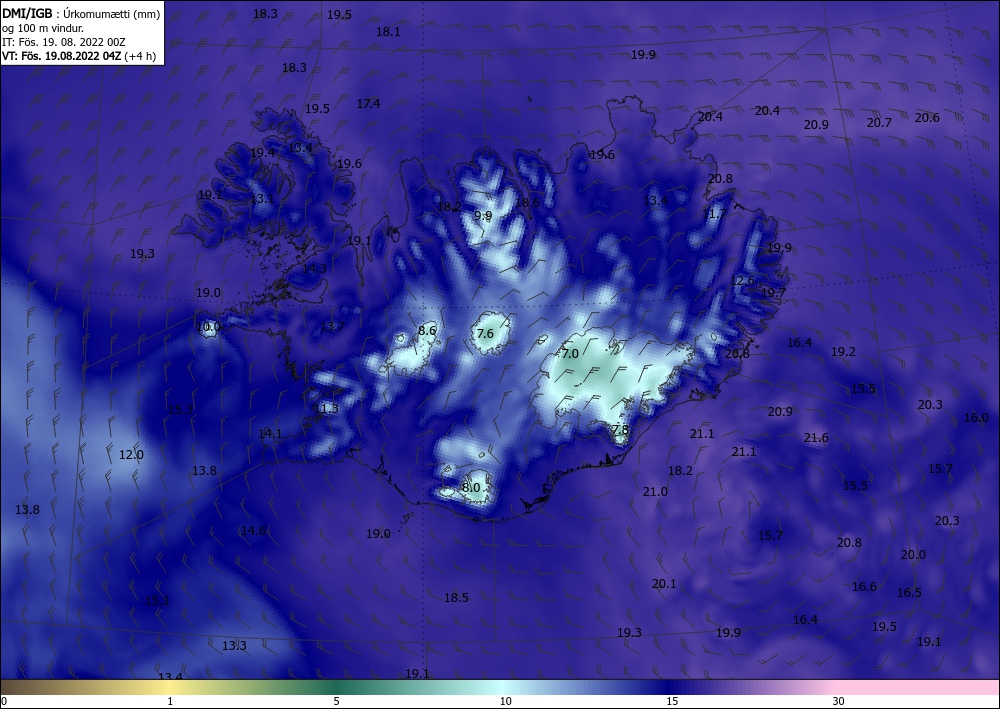Screen dimensions: 1000x709
Task: Click the map value 20.7
Action: tap(879, 122)
